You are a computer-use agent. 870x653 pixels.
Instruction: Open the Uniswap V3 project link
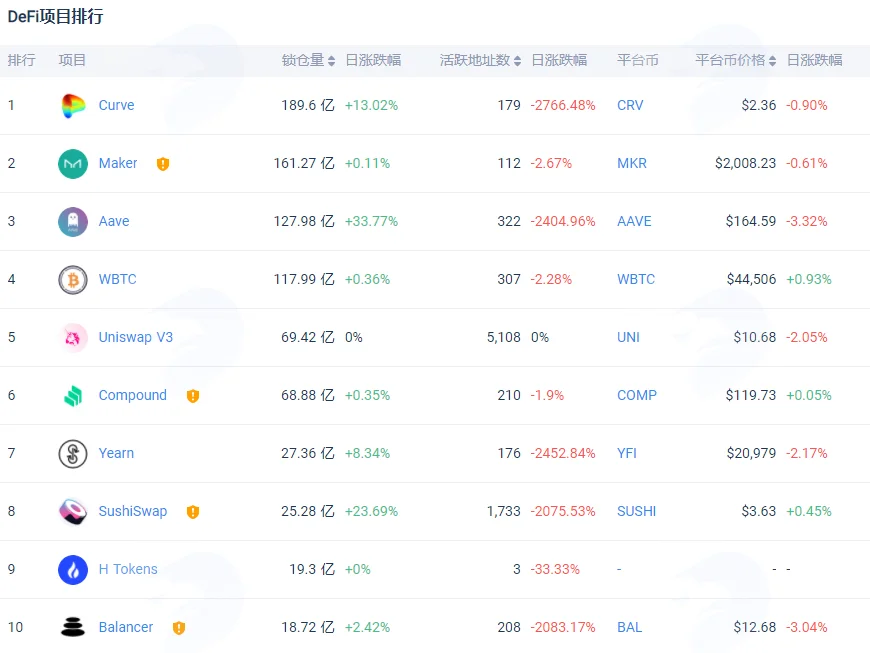tap(135, 337)
